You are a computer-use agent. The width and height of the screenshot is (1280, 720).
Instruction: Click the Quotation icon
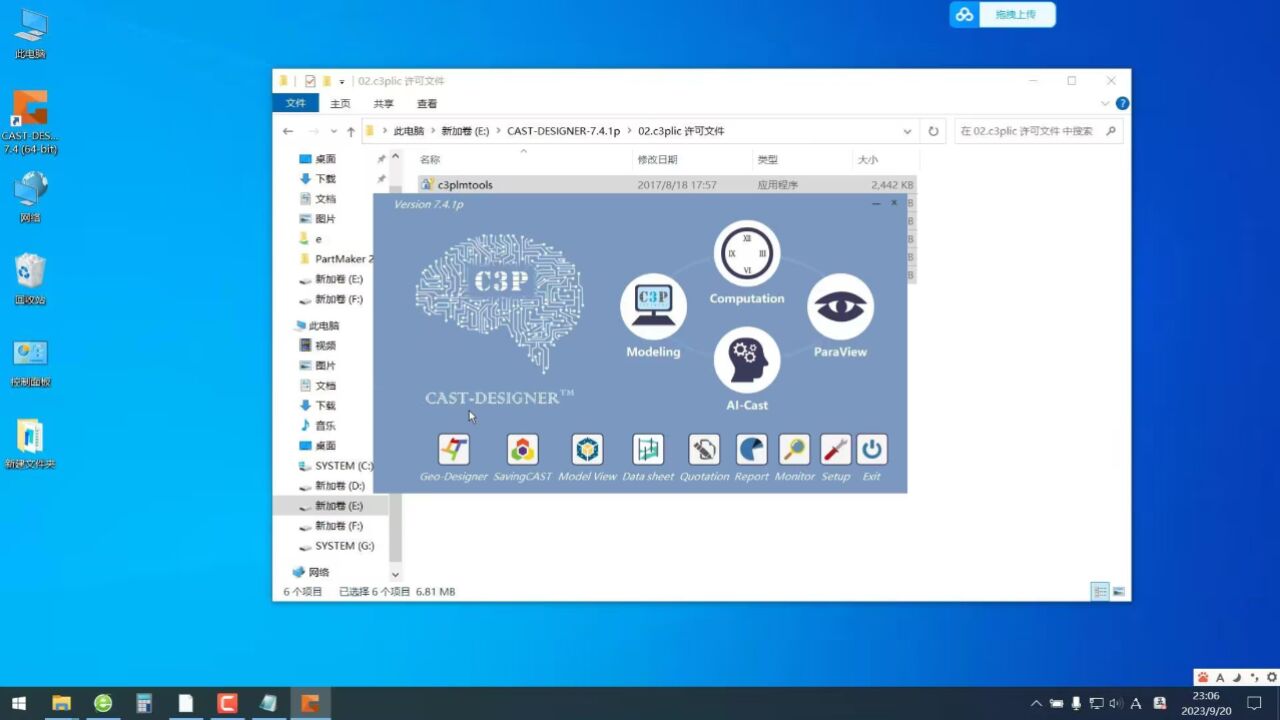704,450
